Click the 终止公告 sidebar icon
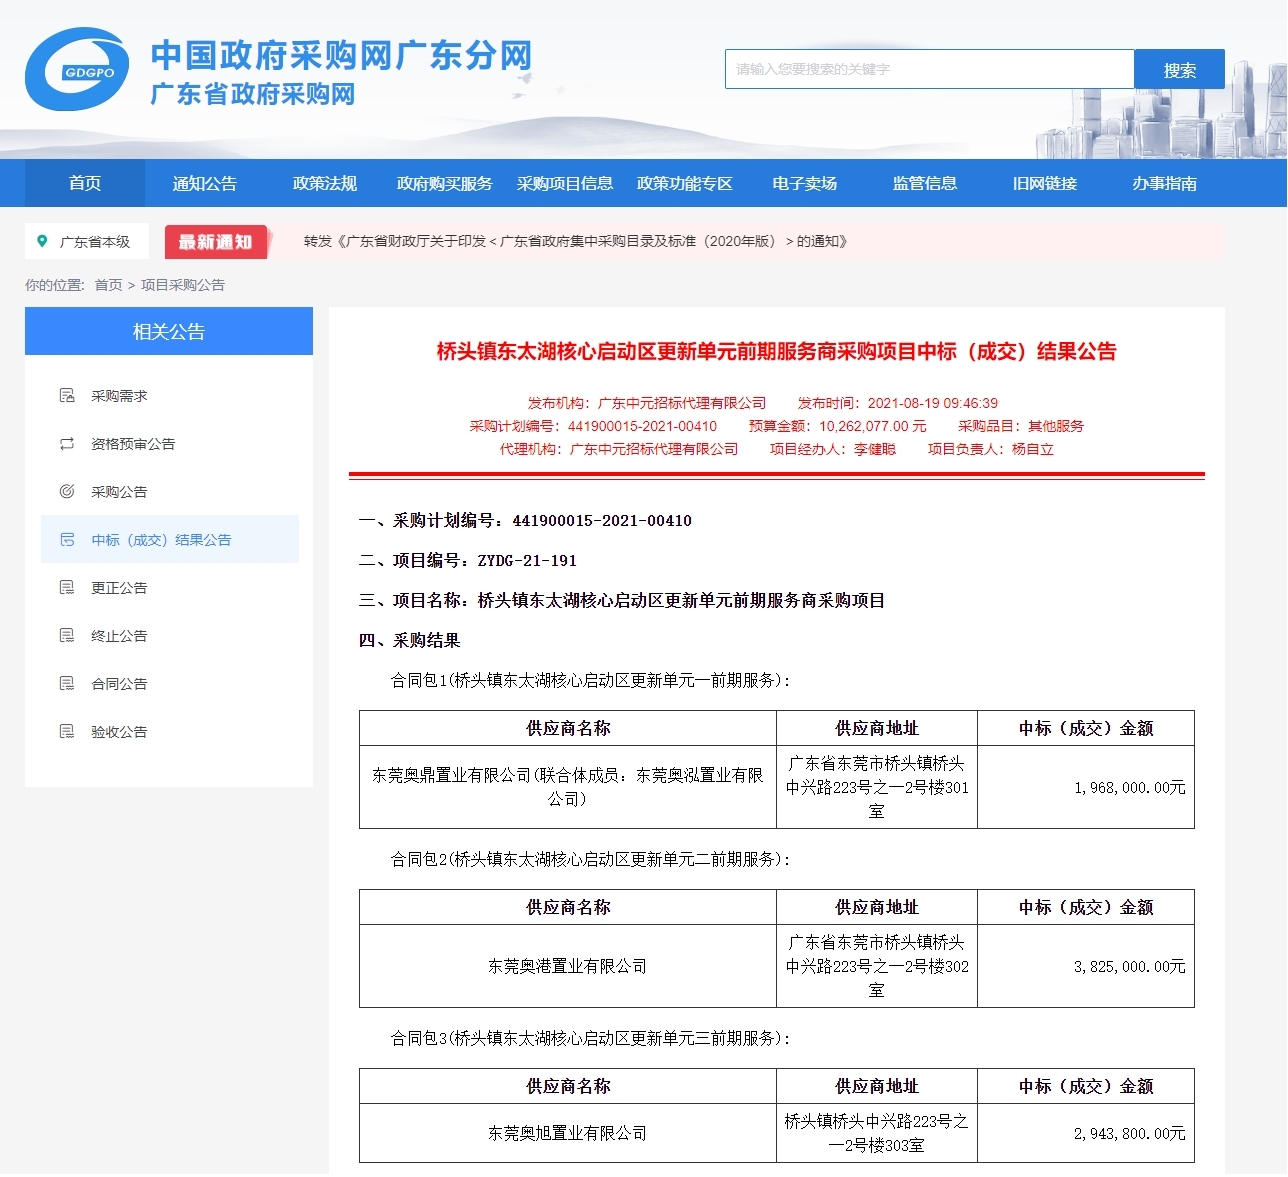 (x=67, y=635)
